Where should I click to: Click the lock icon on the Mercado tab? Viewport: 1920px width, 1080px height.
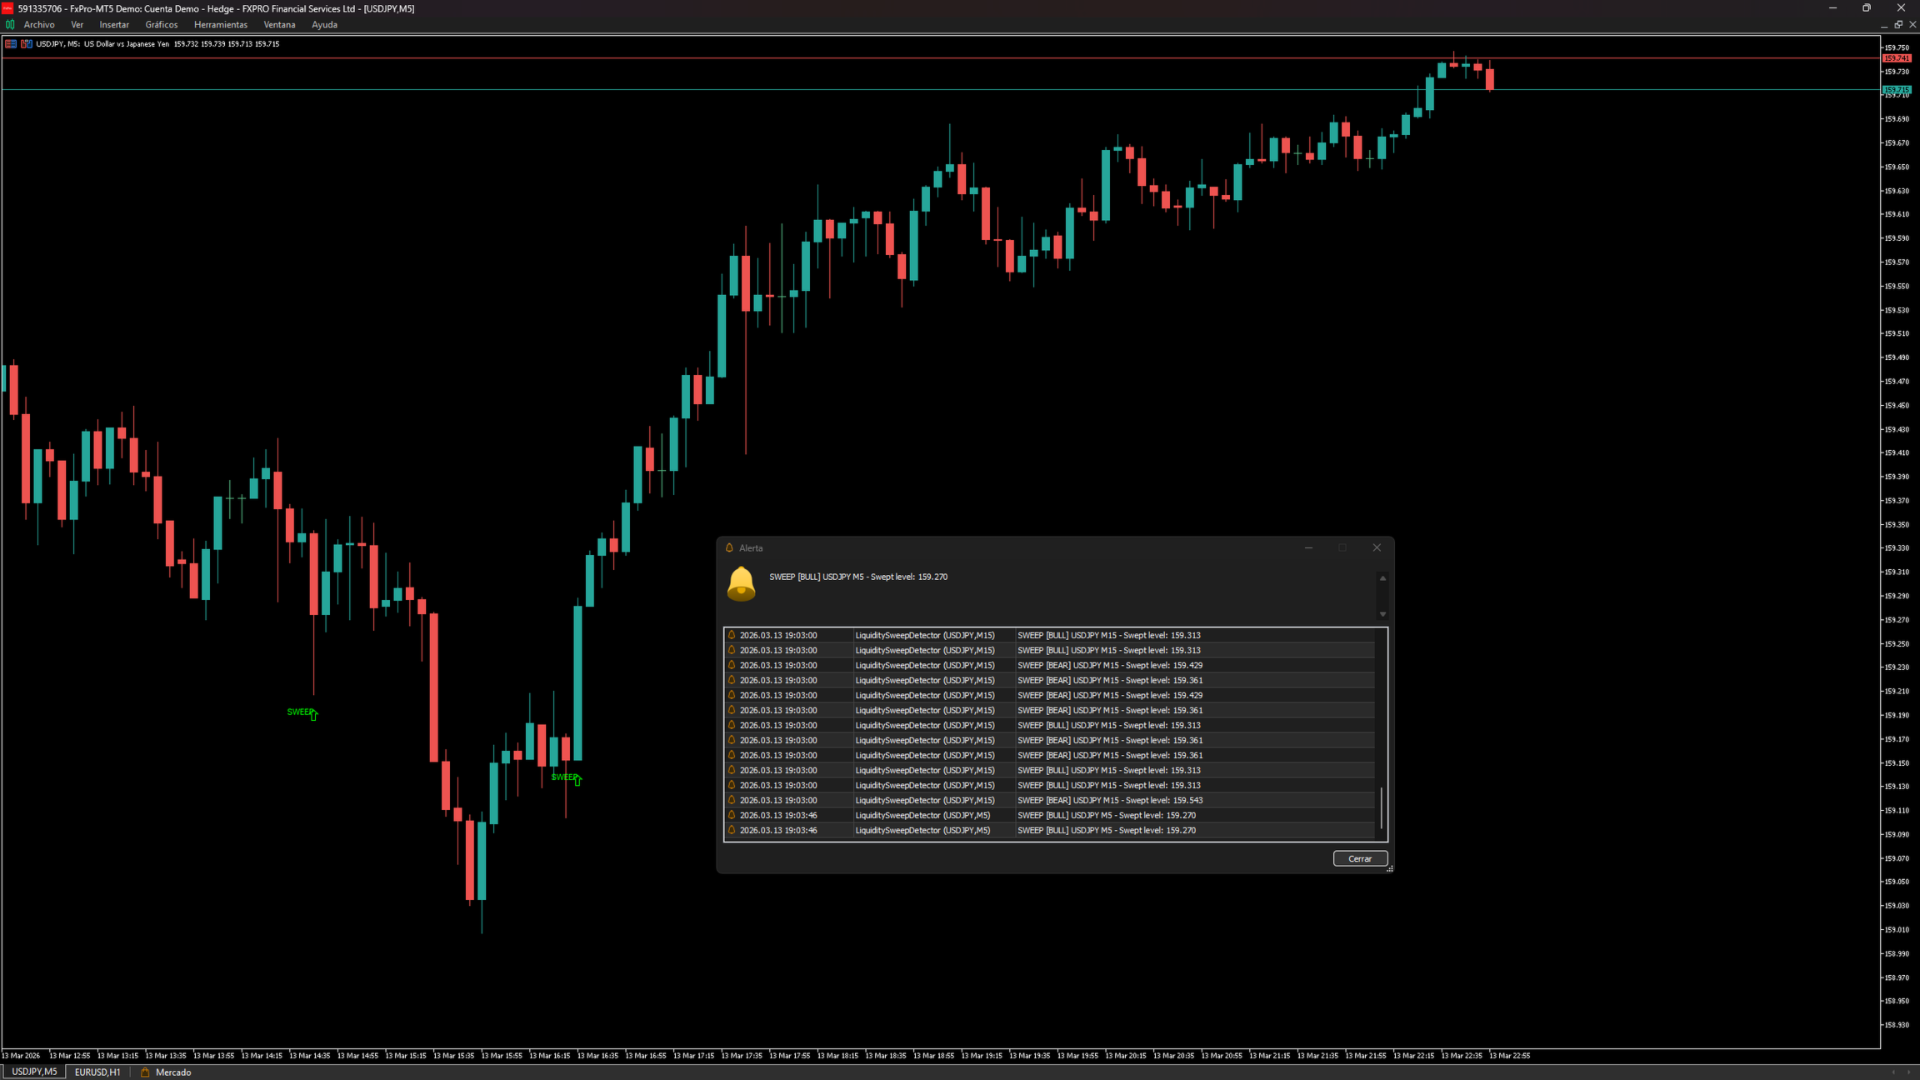point(145,1072)
